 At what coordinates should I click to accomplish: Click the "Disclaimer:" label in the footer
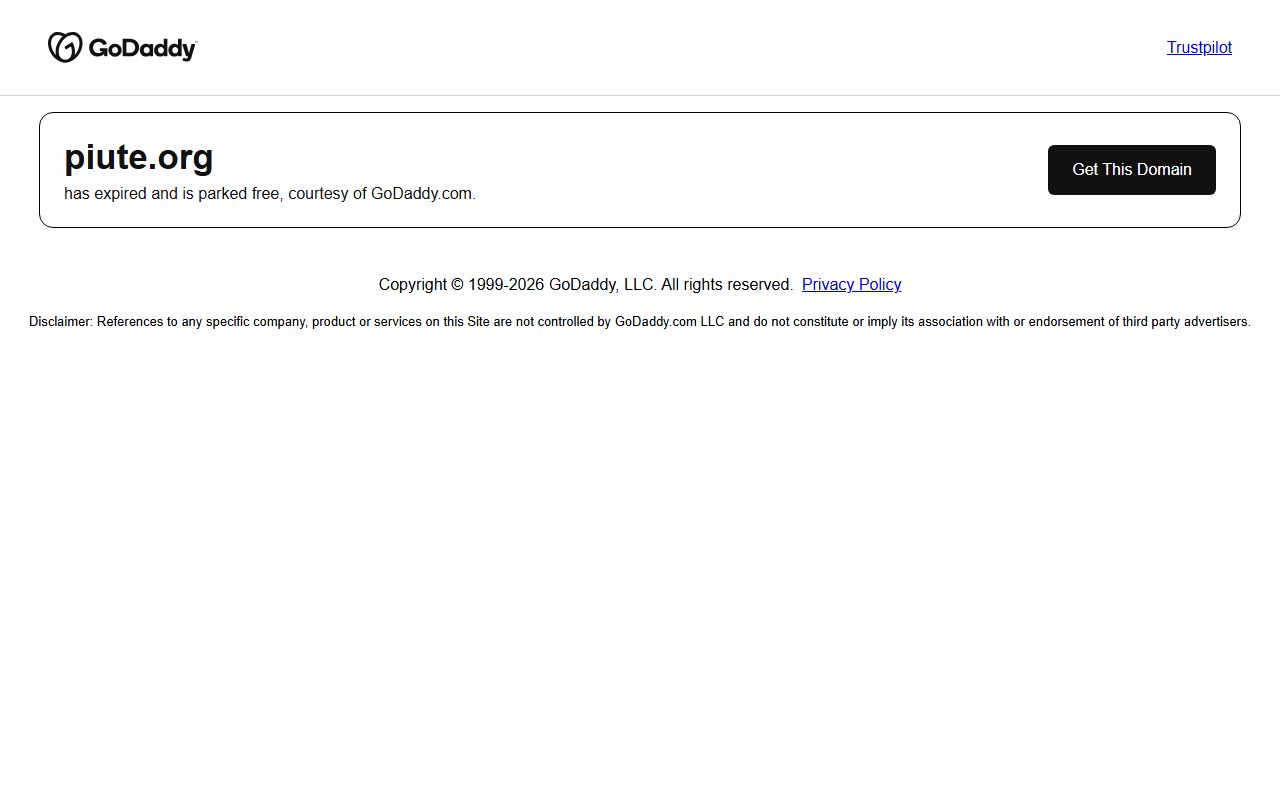(61, 322)
